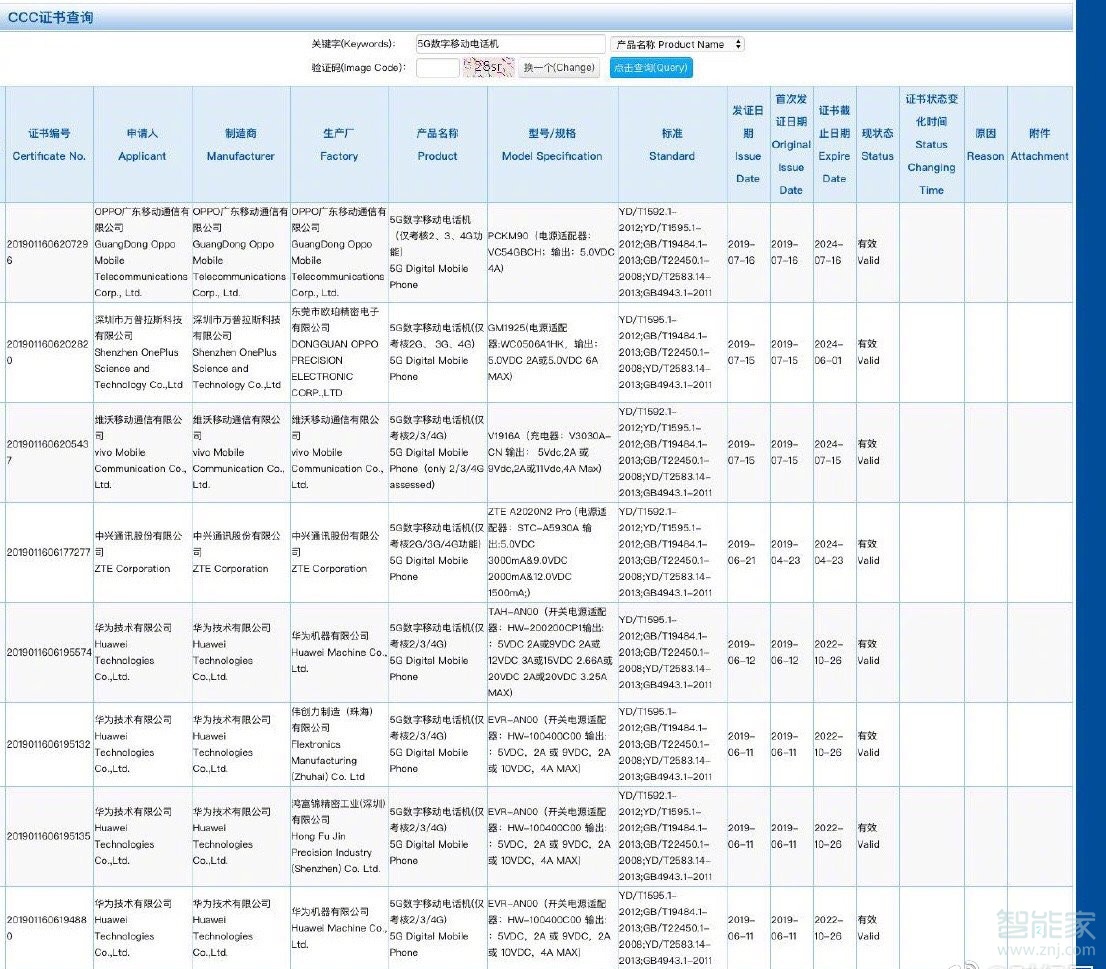The image size is (1106, 969).
Task: Select the Manufacturer column header
Action: 240,145
